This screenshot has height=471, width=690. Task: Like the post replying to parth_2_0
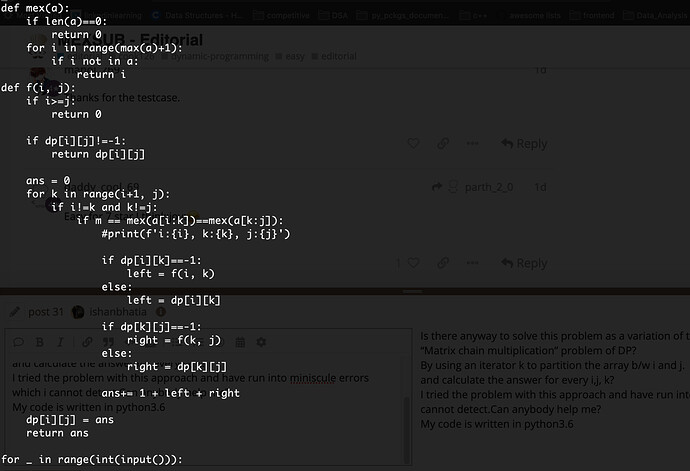pos(413,263)
